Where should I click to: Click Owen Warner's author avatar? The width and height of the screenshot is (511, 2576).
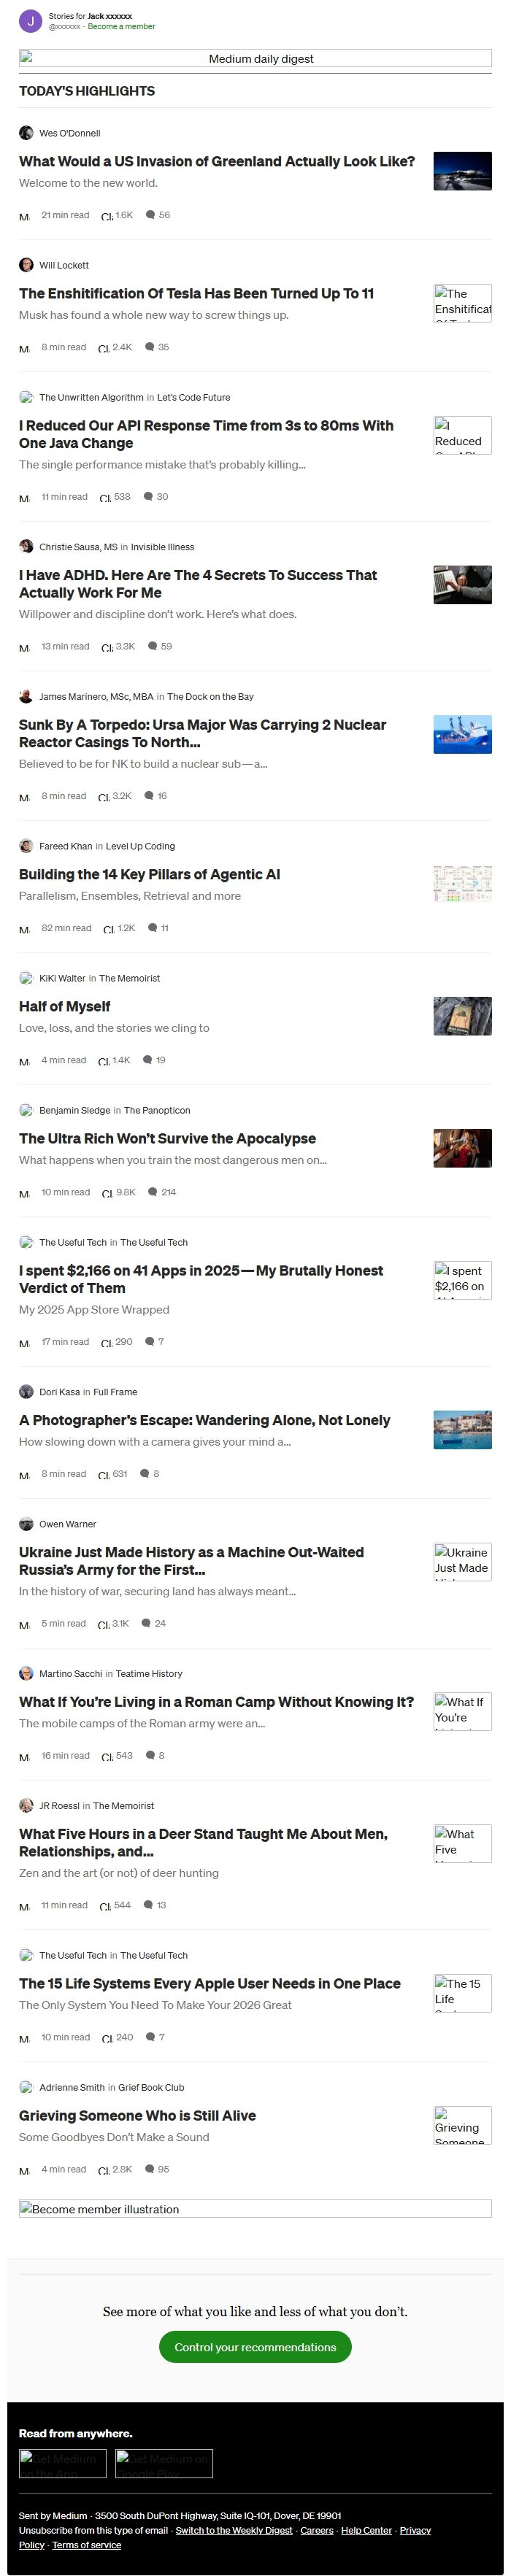pyautogui.click(x=26, y=1524)
